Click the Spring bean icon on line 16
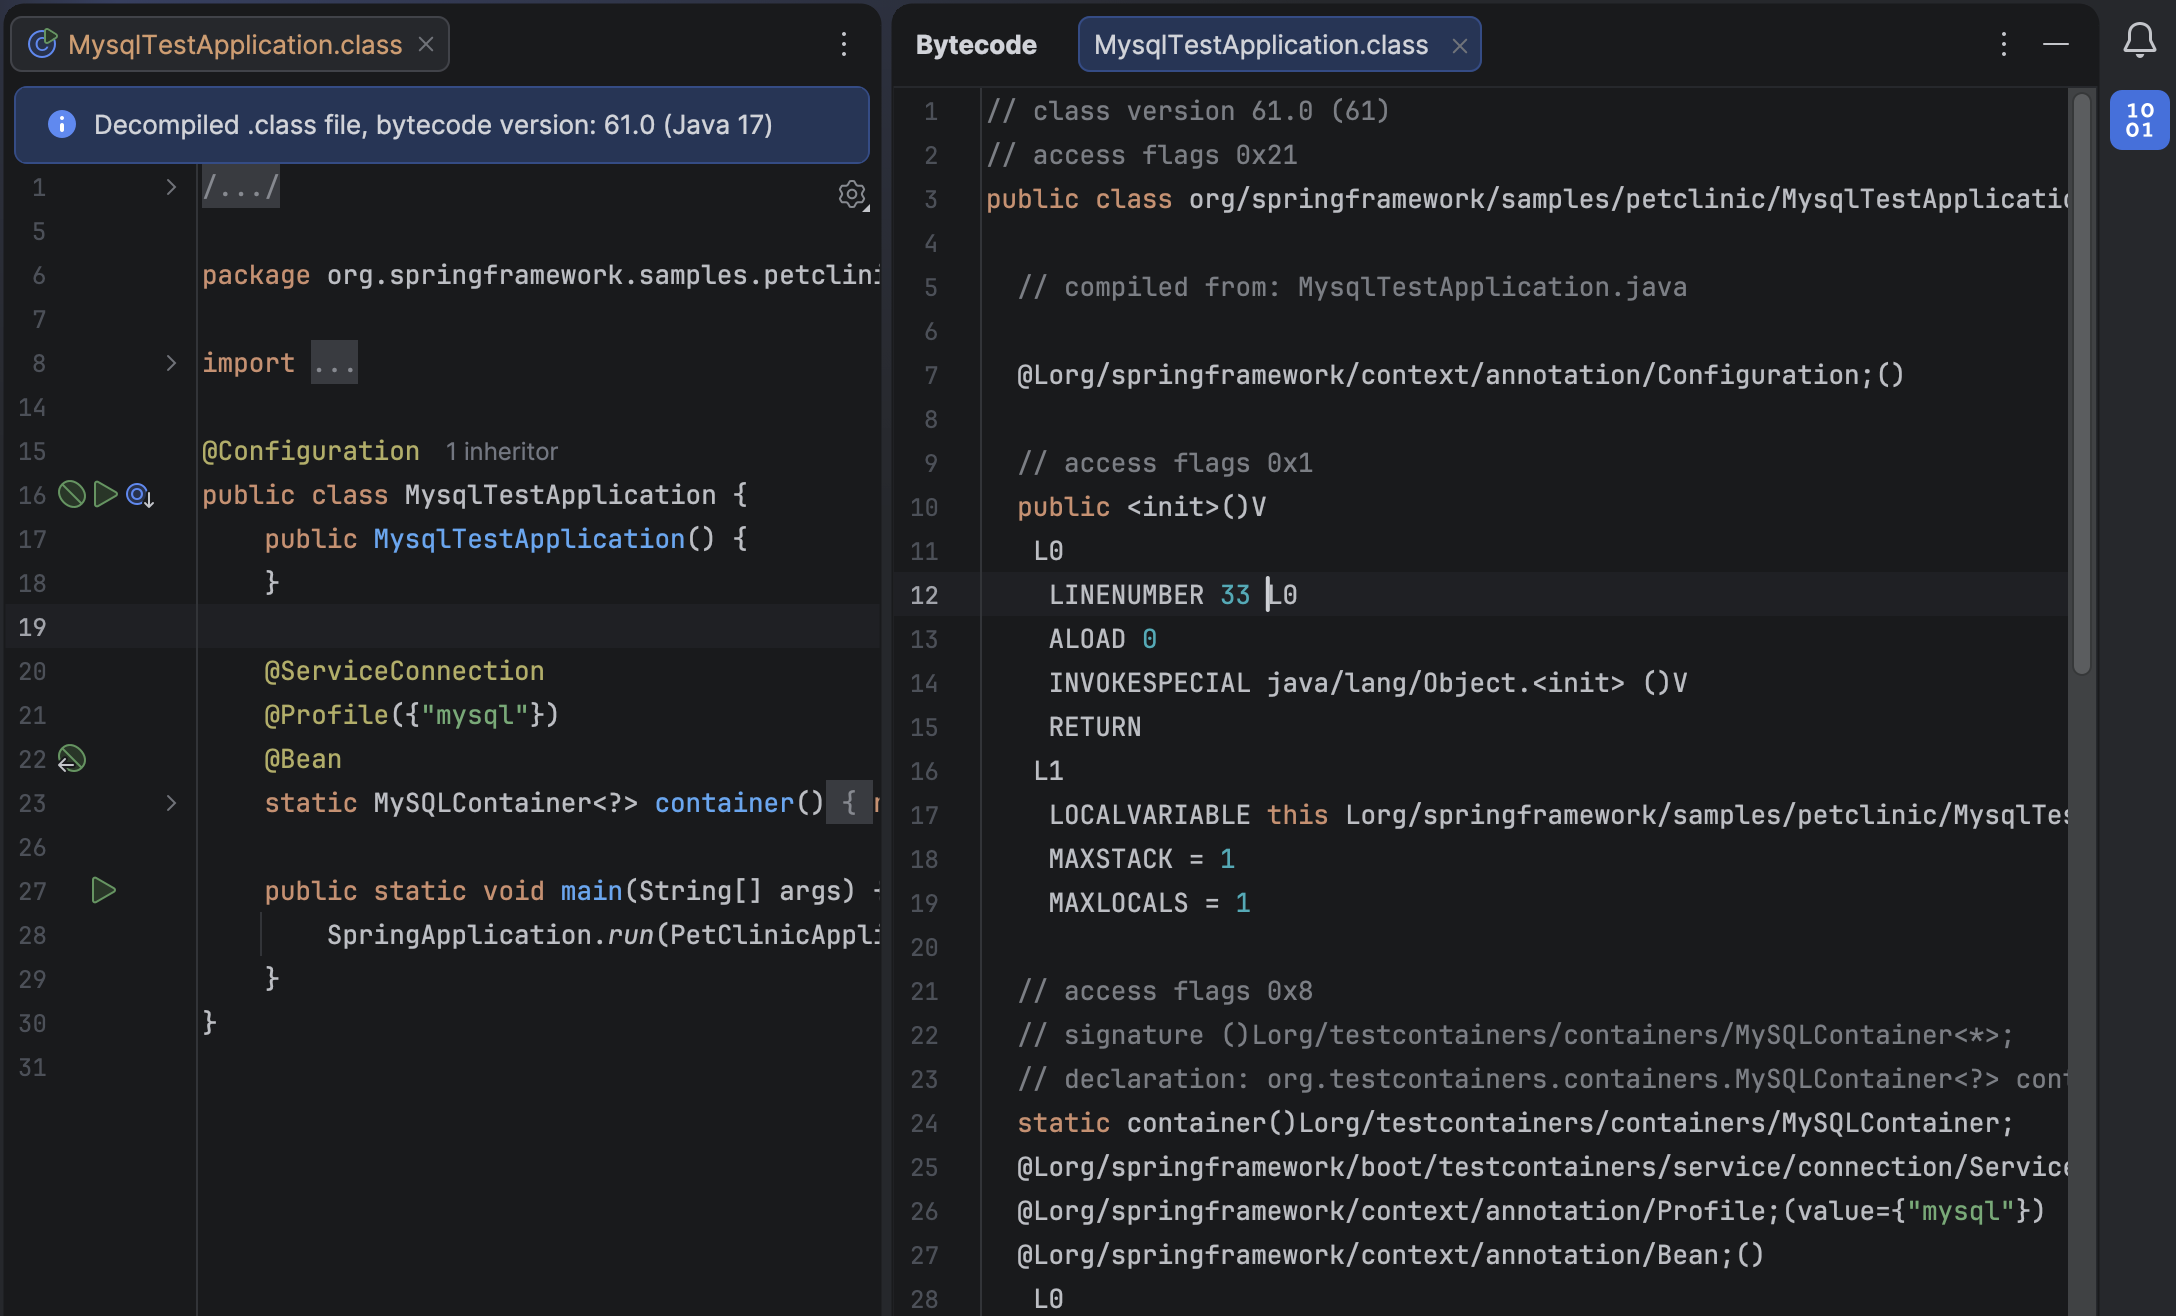The width and height of the screenshot is (2176, 1316). click(x=72, y=494)
